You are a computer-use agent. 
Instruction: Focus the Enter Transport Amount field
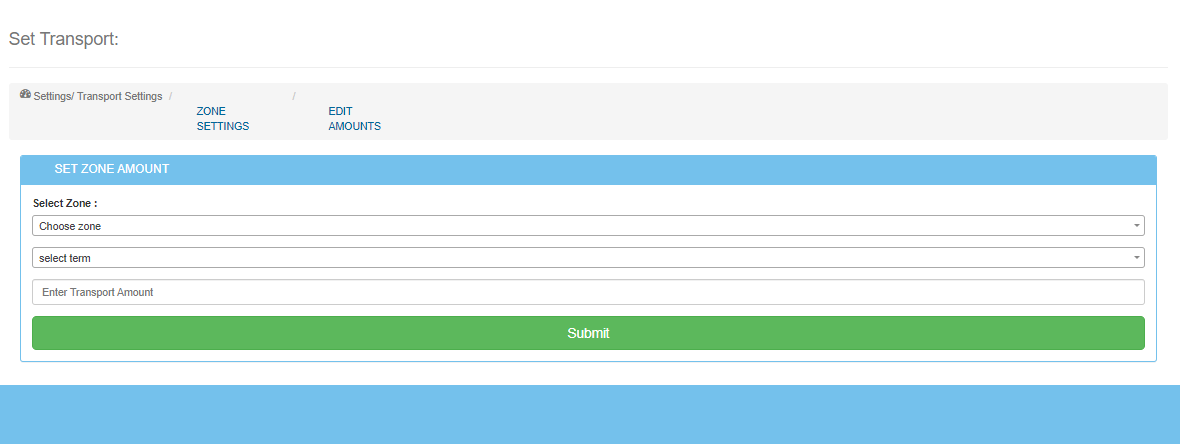tap(587, 292)
